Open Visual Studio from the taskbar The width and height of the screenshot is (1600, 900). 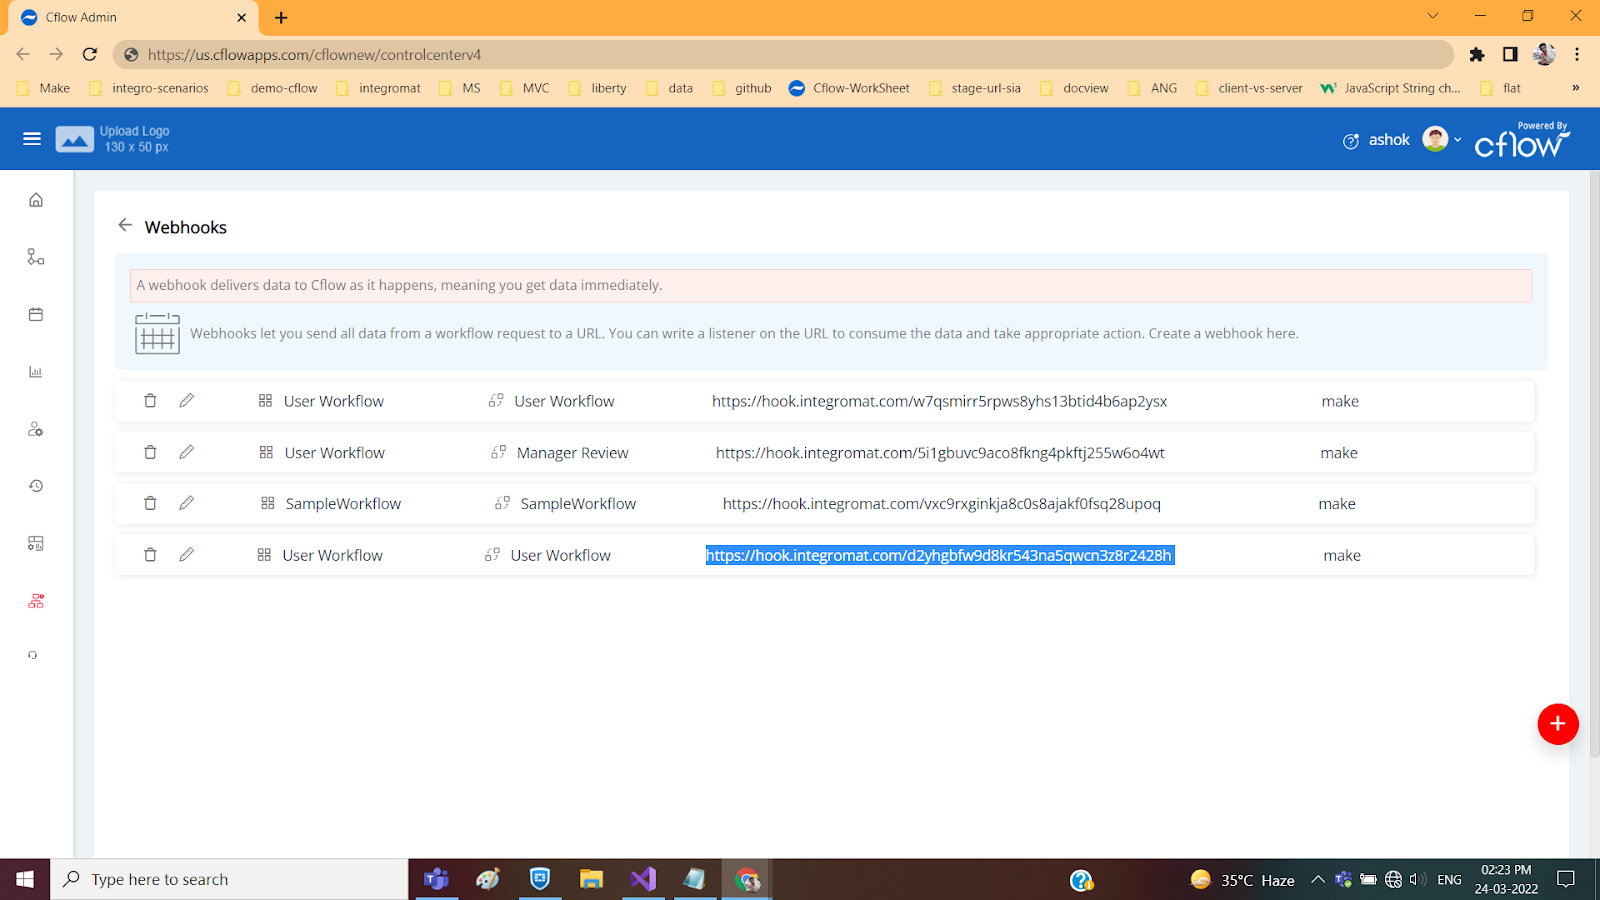(643, 879)
